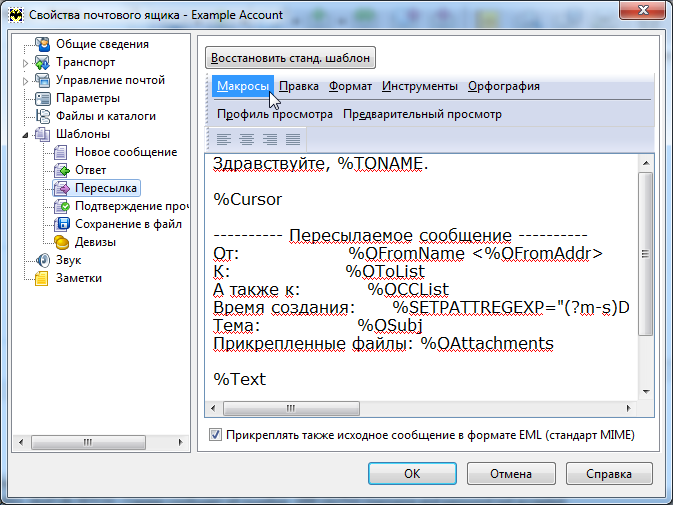Select Общие сведения in the tree

point(102,44)
